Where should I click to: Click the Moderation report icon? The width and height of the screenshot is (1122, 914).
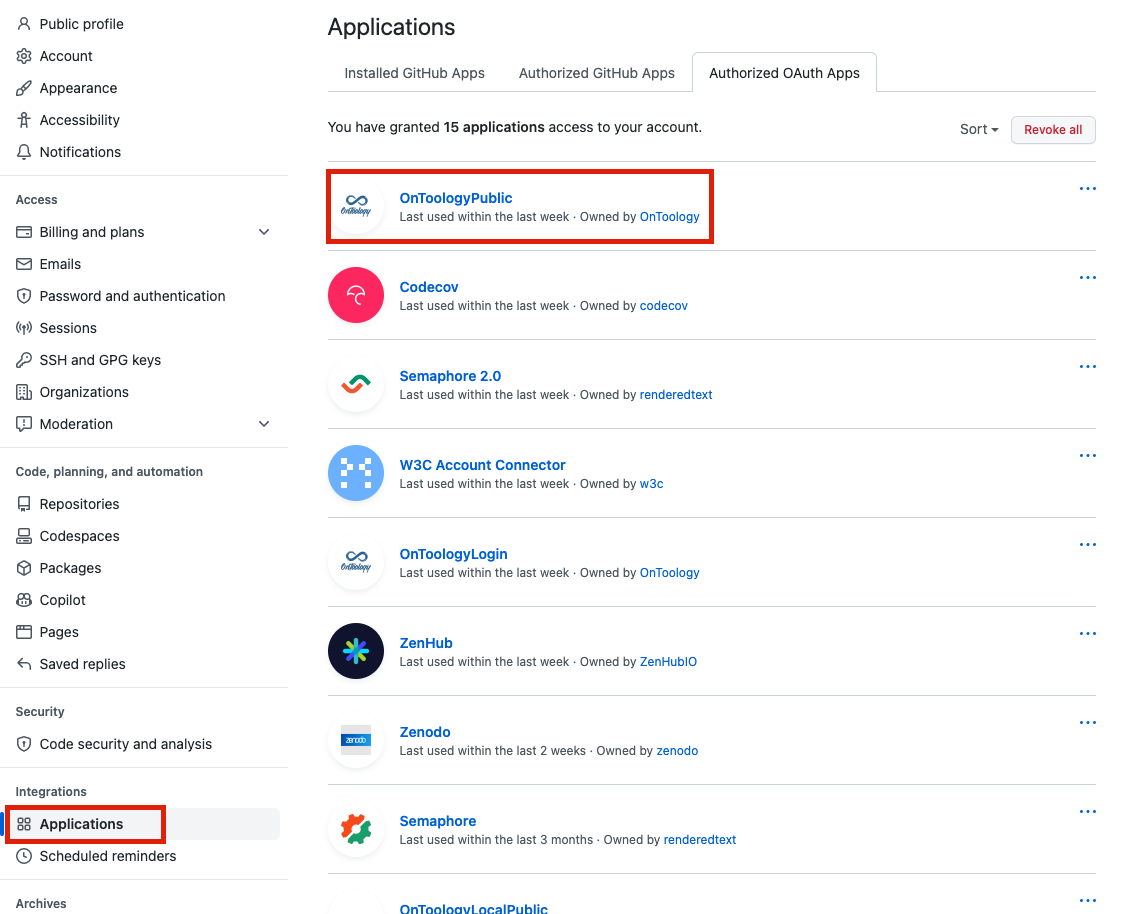point(24,424)
